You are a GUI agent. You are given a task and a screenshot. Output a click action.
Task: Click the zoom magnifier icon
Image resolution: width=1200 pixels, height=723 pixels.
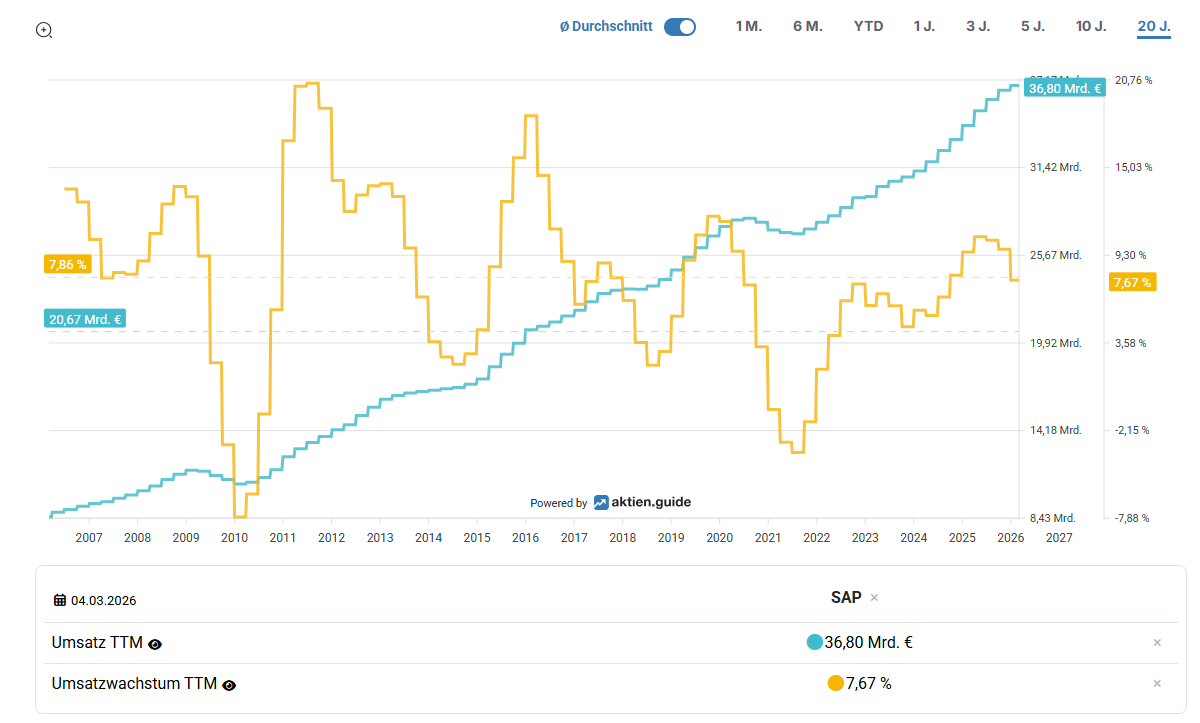[x=44, y=30]
